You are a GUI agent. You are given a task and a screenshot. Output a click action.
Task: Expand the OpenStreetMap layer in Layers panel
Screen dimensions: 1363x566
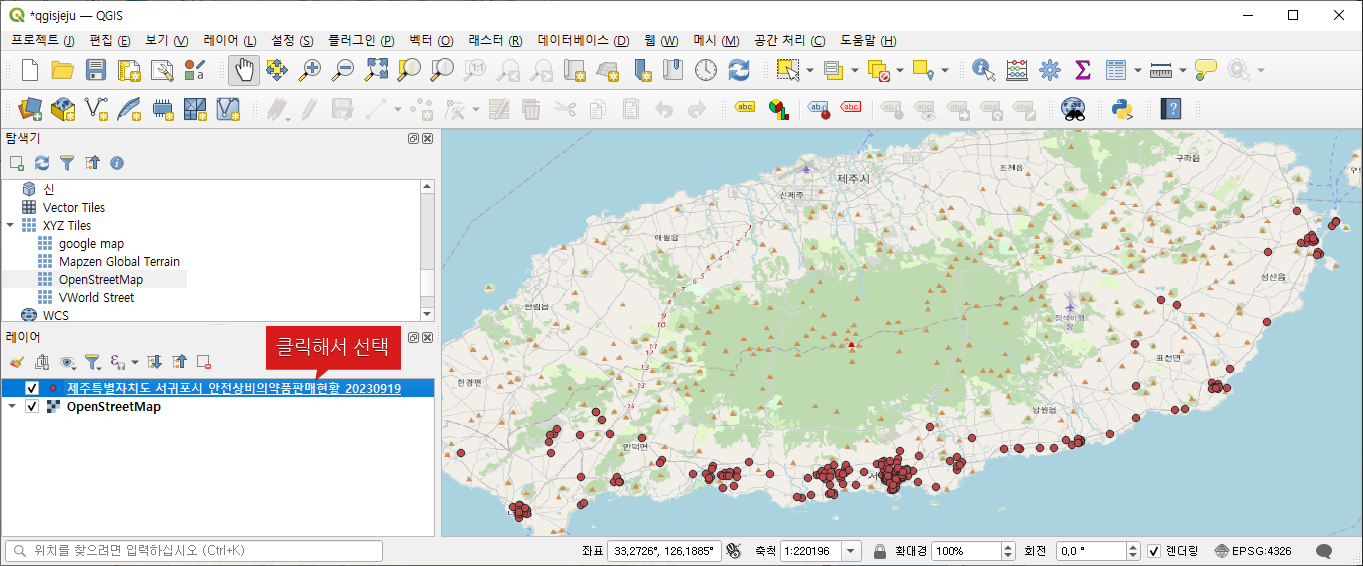12,407
